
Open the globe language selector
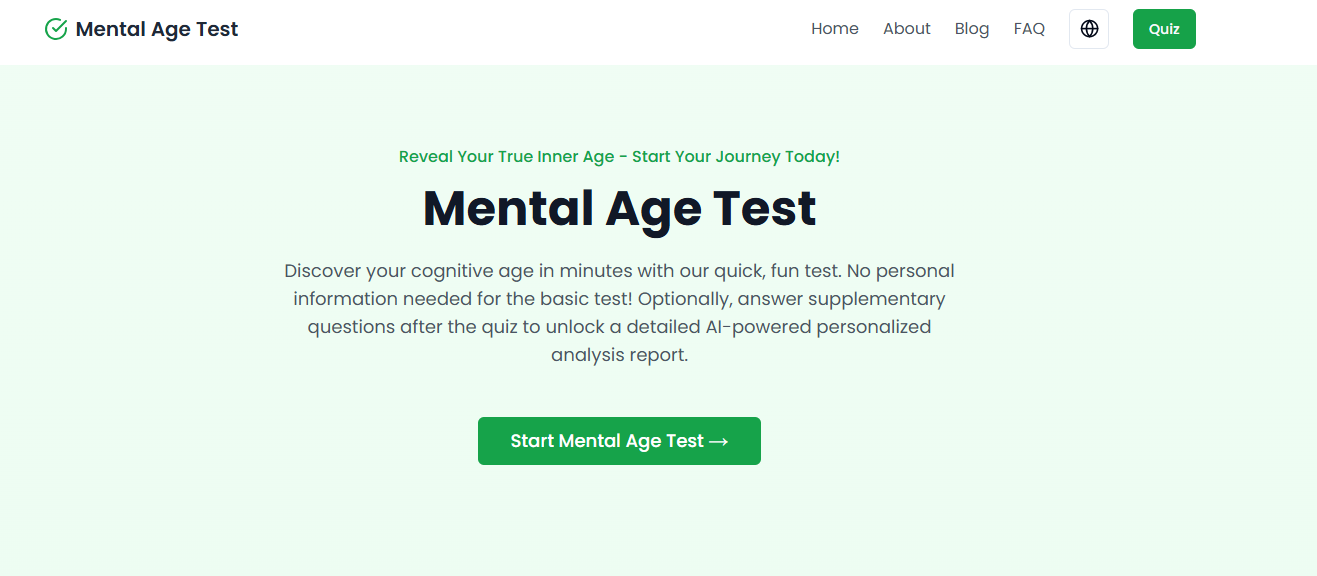tap(1089, 29)
